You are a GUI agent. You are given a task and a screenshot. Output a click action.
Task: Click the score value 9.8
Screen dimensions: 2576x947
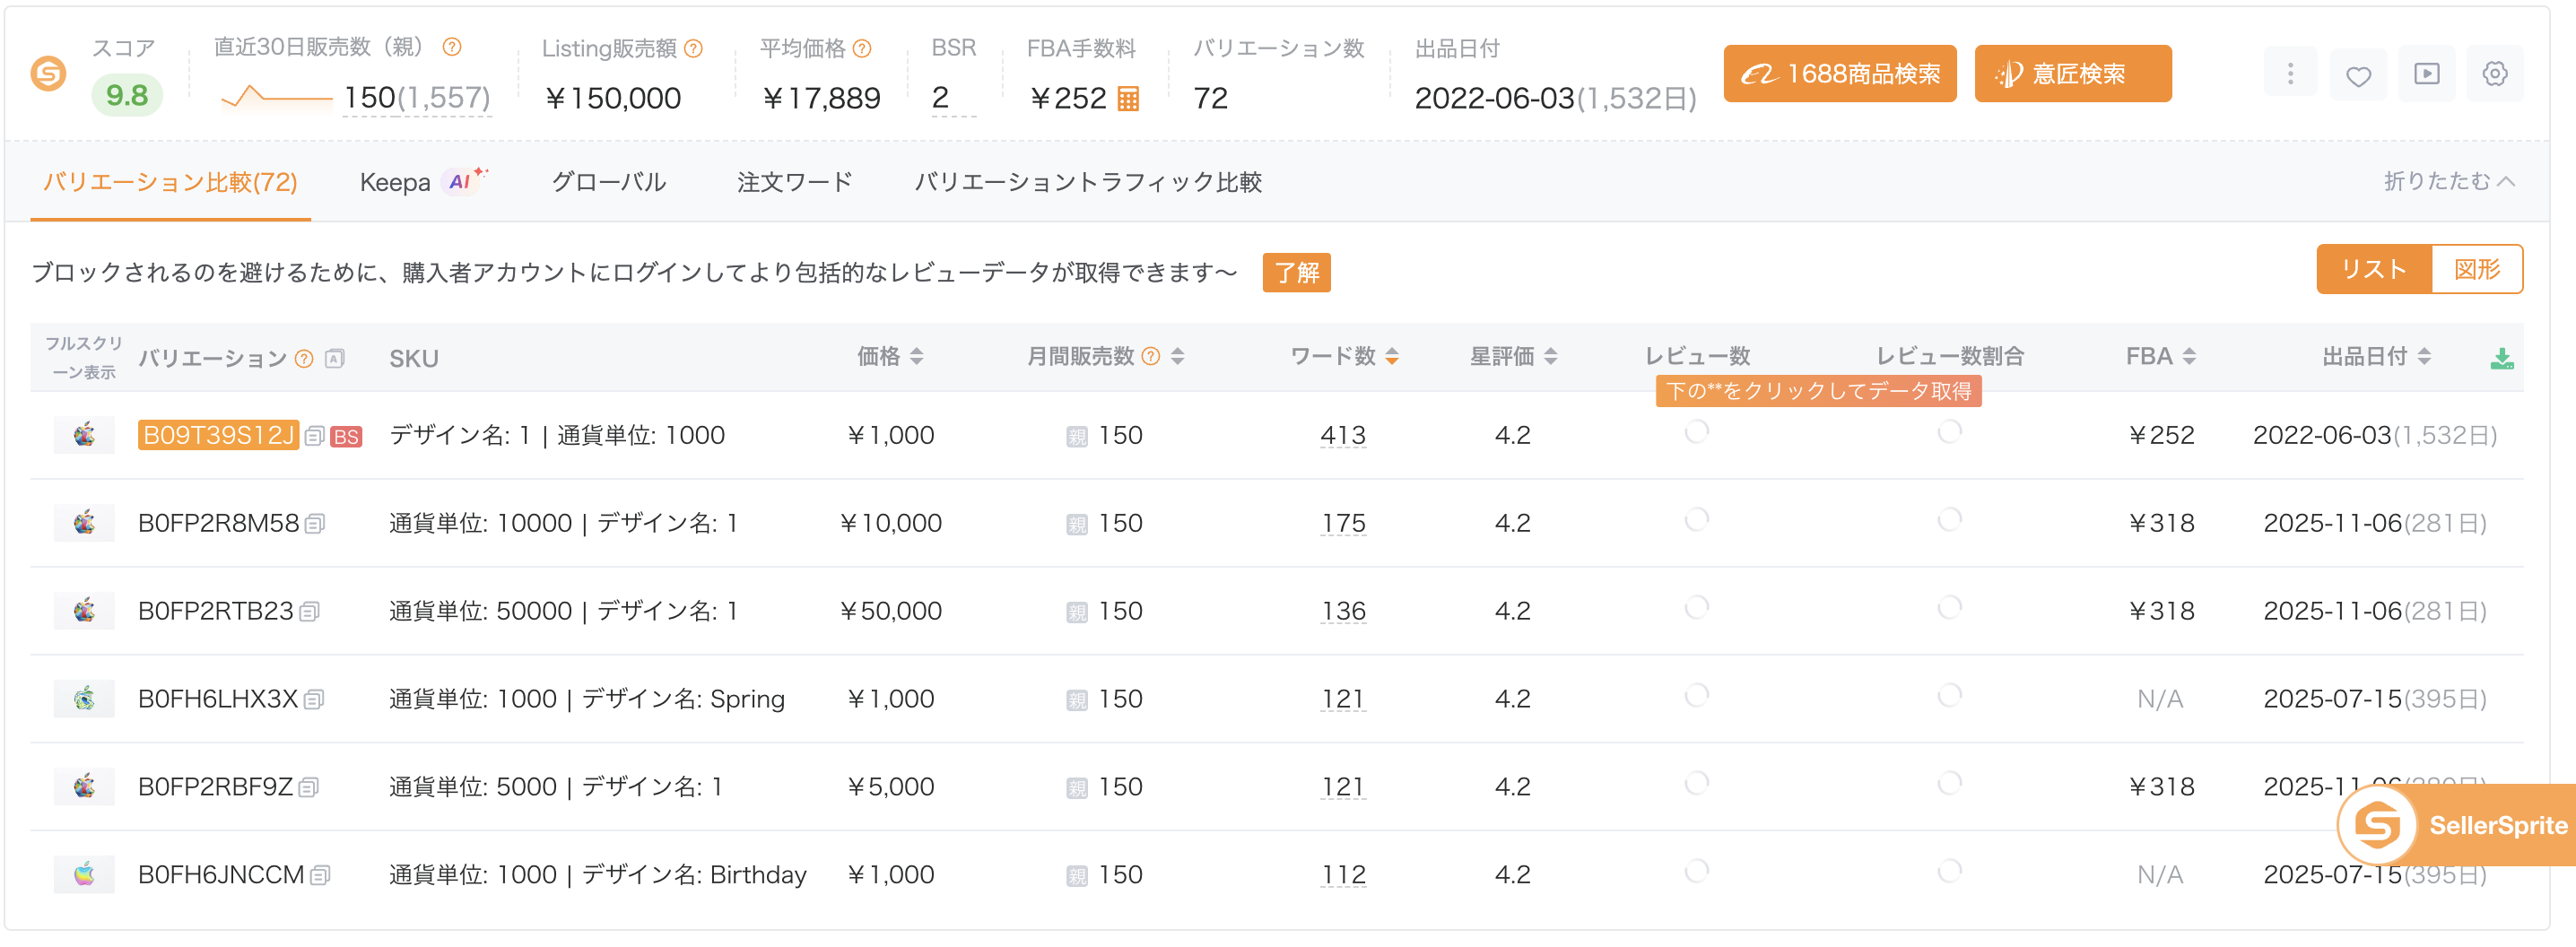127,95
